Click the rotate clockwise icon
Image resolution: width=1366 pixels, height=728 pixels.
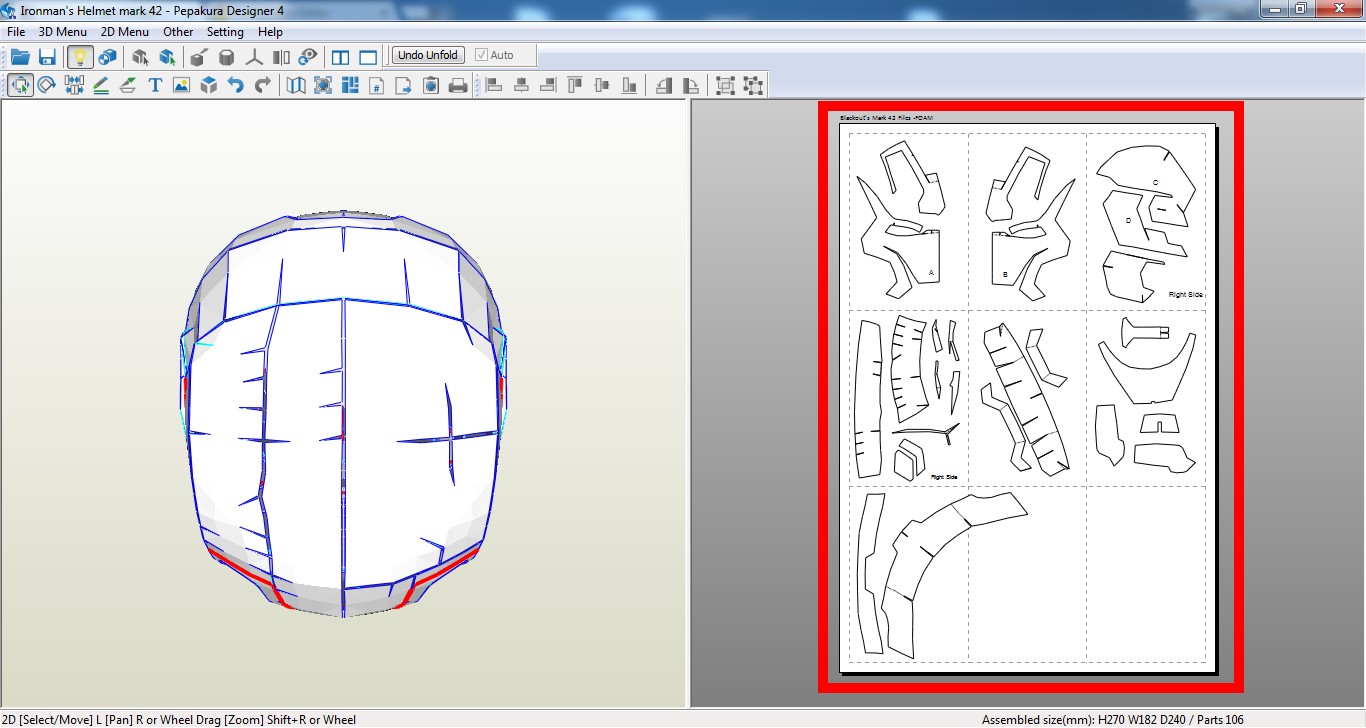click(x=690, y=85)
